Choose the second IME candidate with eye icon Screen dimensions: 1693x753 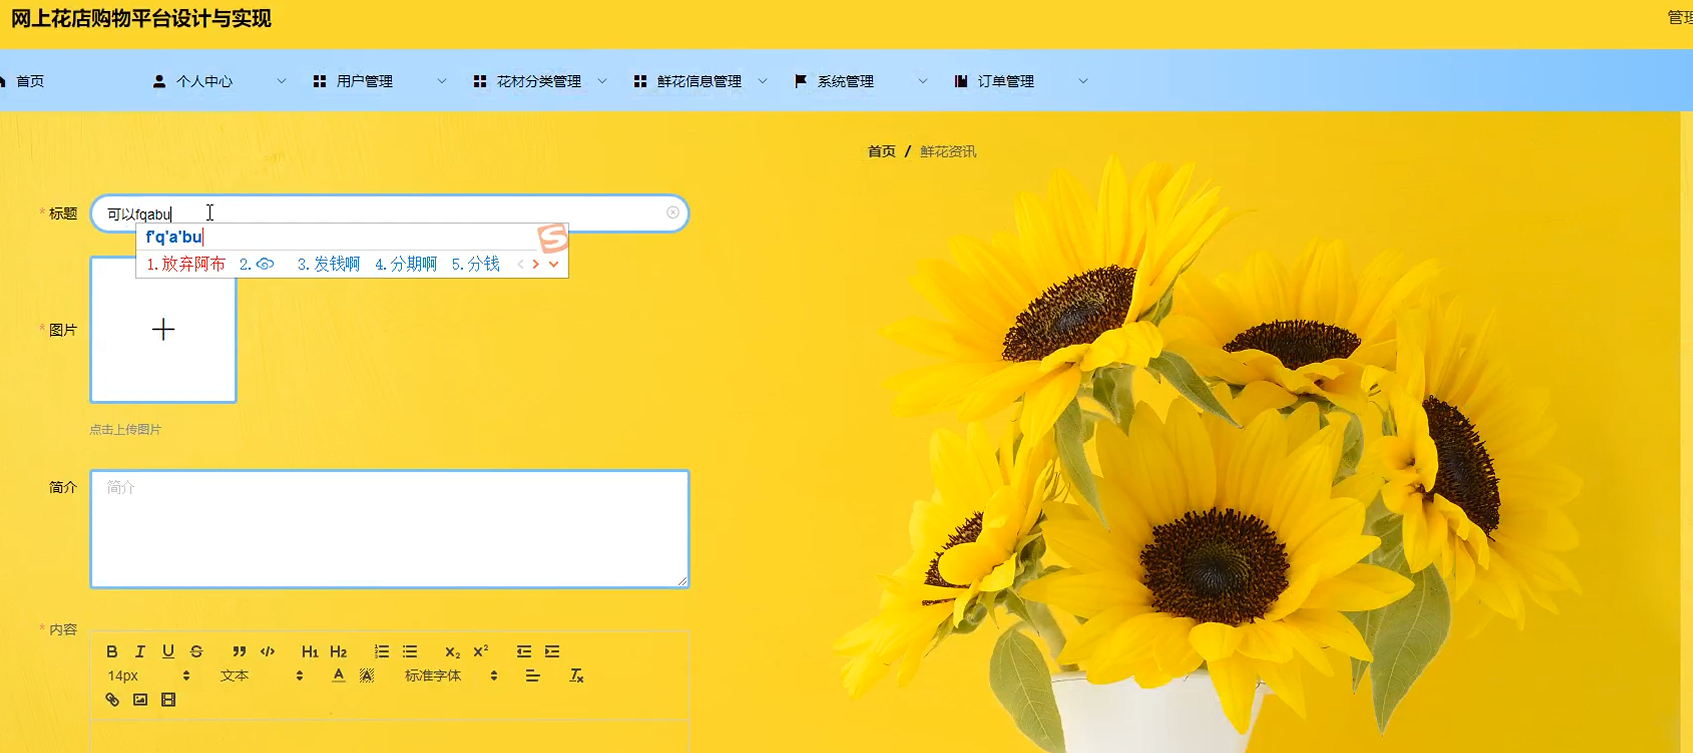[x=257, y=264]
